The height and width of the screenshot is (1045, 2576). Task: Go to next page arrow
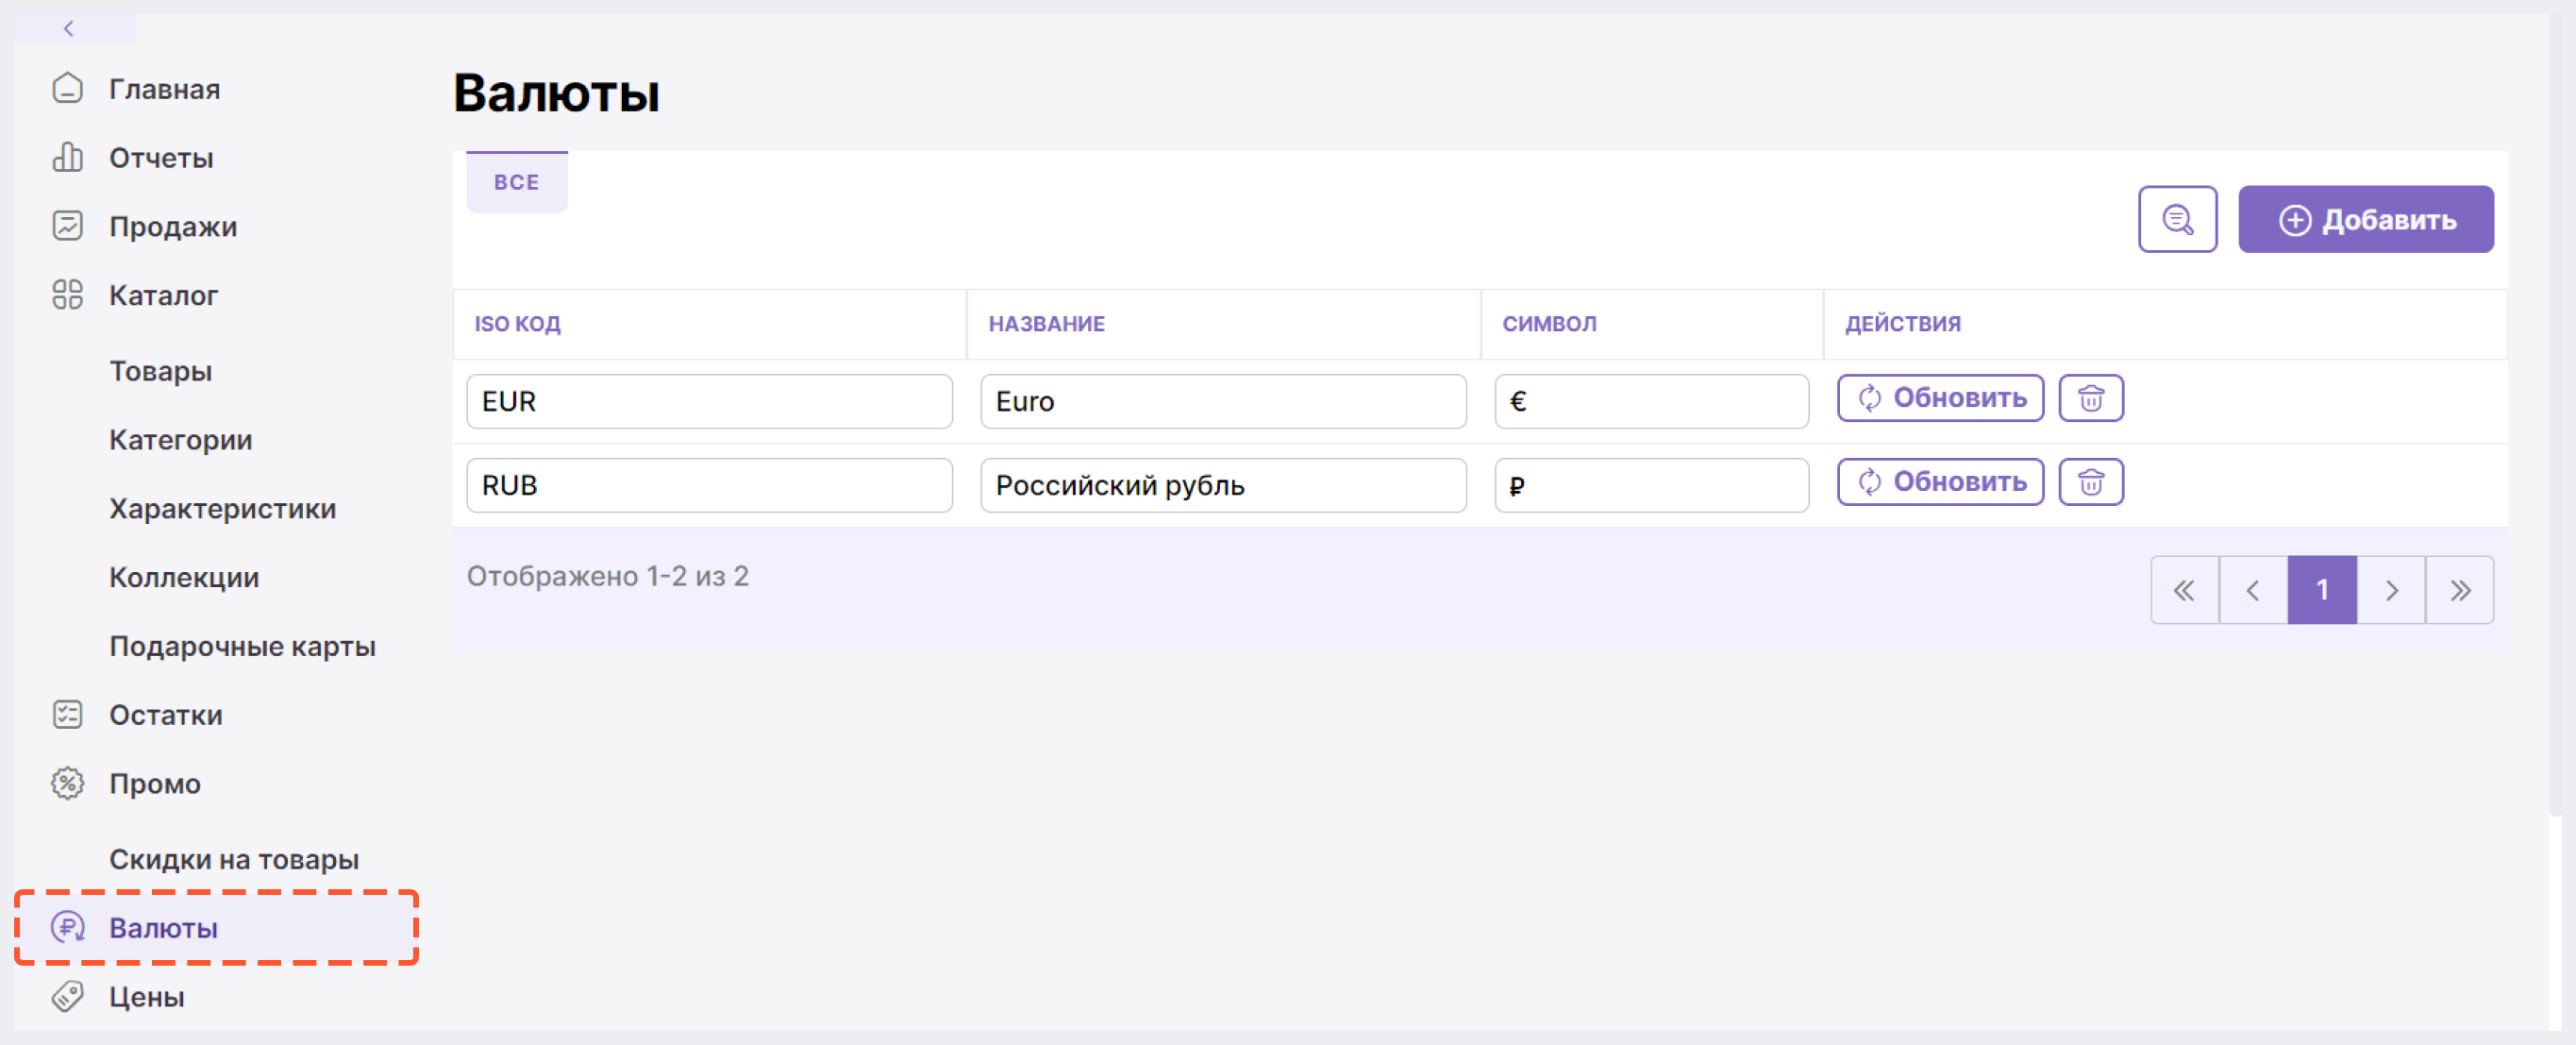2390,590
